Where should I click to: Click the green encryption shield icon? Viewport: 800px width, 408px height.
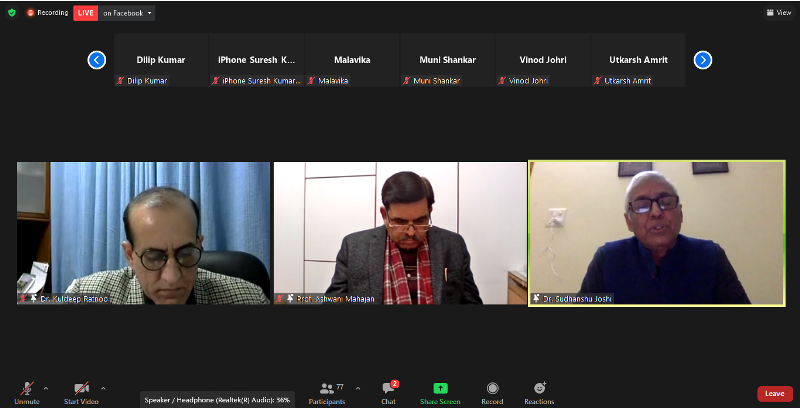coord(12,13)
